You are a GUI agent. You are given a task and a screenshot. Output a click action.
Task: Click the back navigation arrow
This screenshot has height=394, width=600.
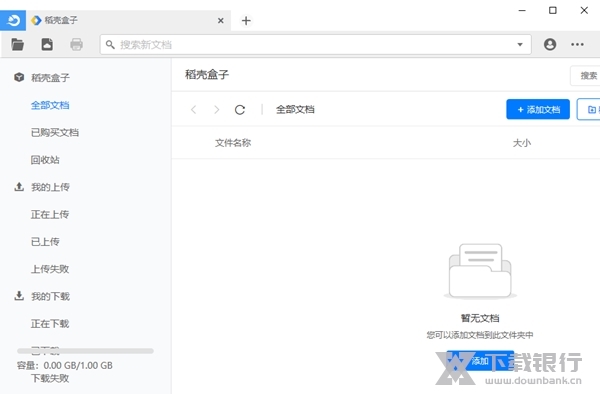click(x=194, y=110)
